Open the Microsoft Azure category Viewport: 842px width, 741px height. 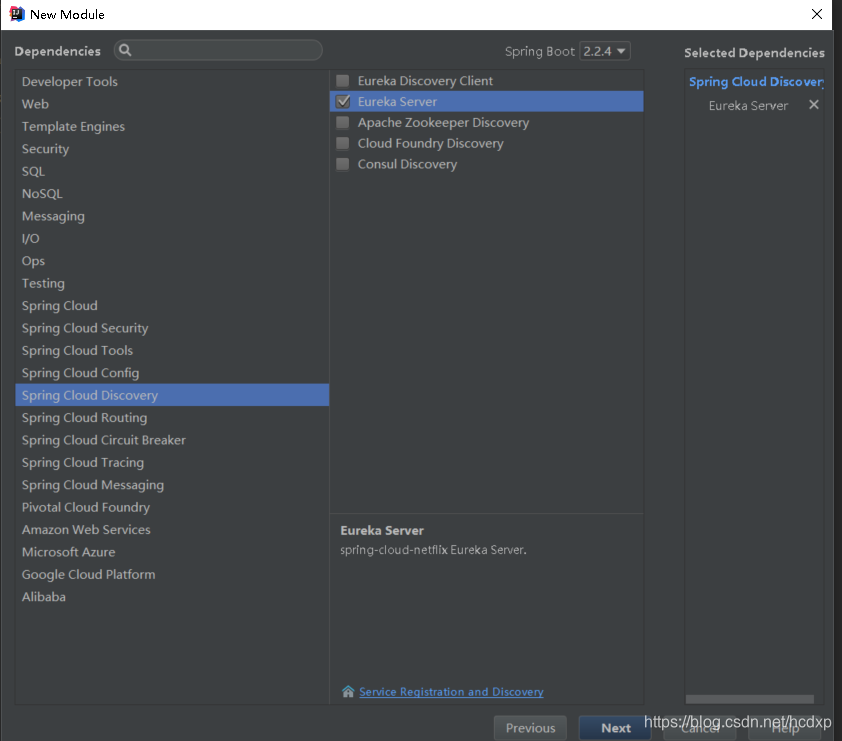pyautogui.click(x=172, y=552)
